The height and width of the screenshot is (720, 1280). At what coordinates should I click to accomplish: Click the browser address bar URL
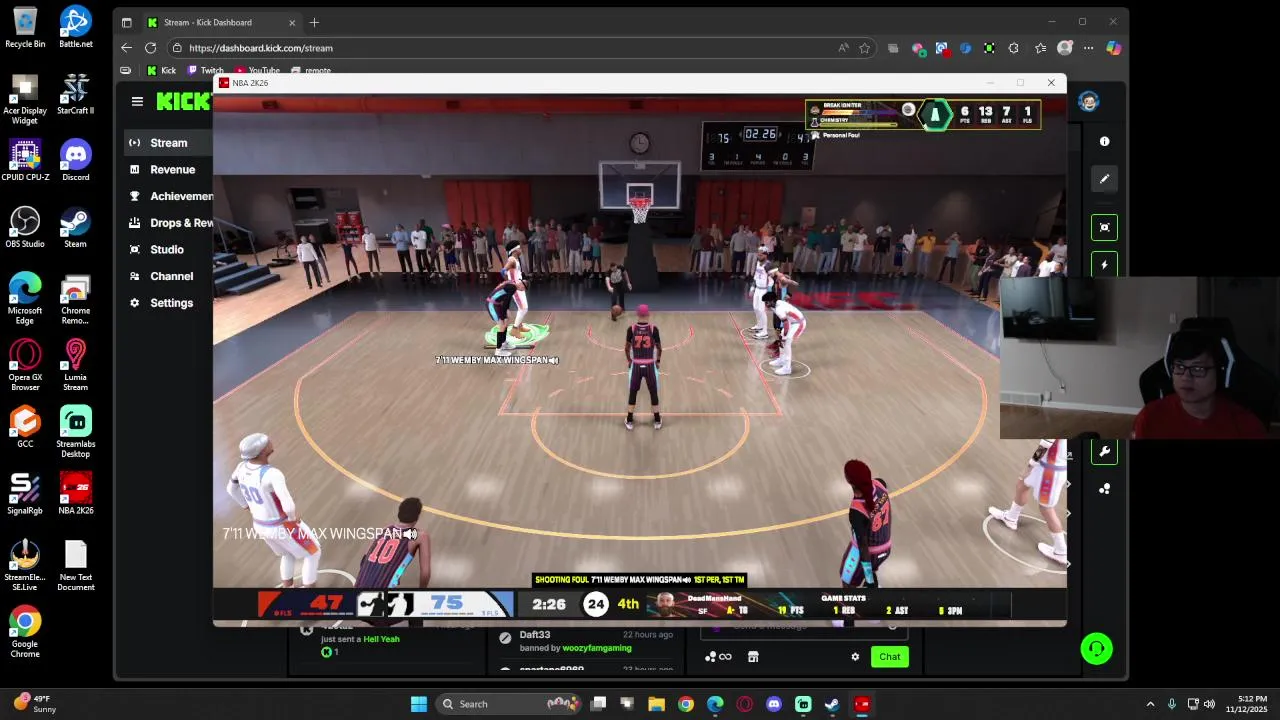[x=260, y=48]
